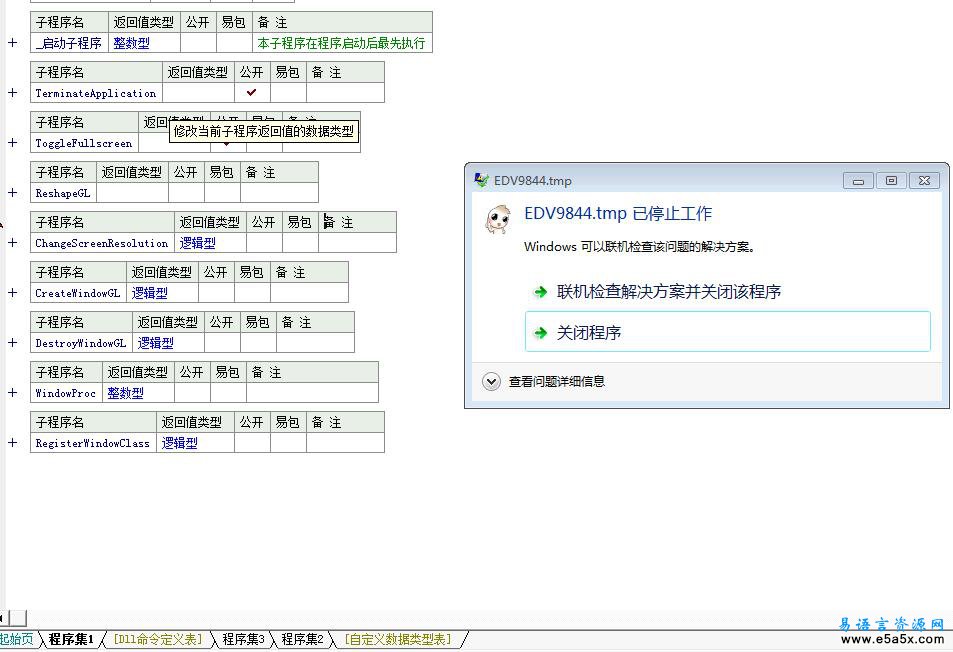Viewport: 953px width, 652px height.
Task: Close the EDV9844.tmp dialog with the X button
Action: [x=924, y=181]
